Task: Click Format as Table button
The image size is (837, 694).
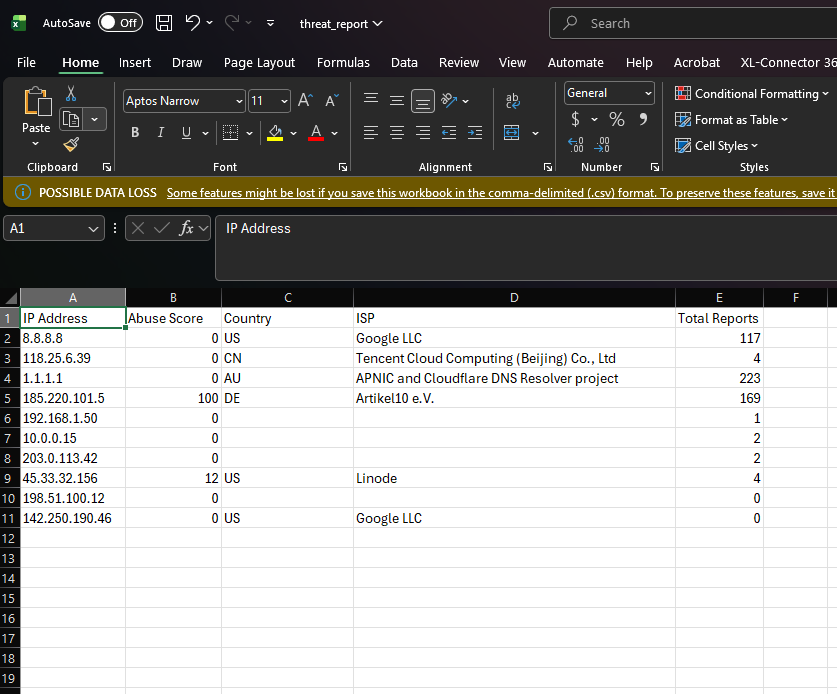Action: point(731,120)
